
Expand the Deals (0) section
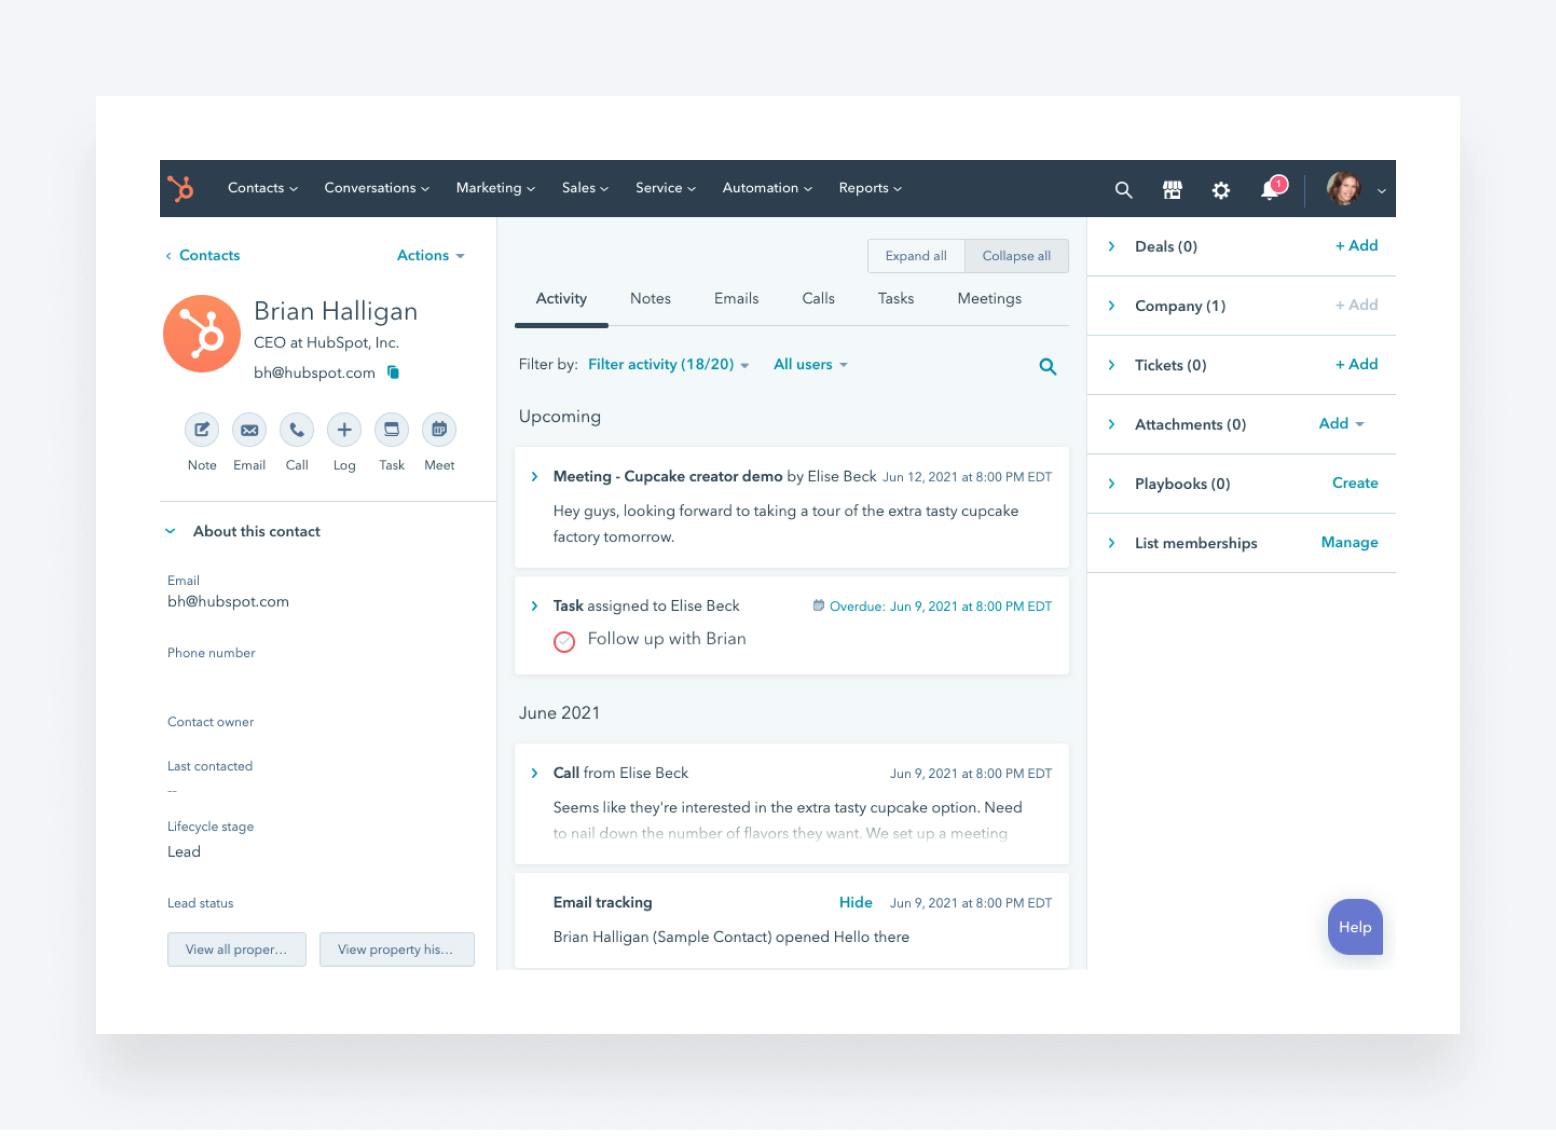click(x=1111, y=246)
